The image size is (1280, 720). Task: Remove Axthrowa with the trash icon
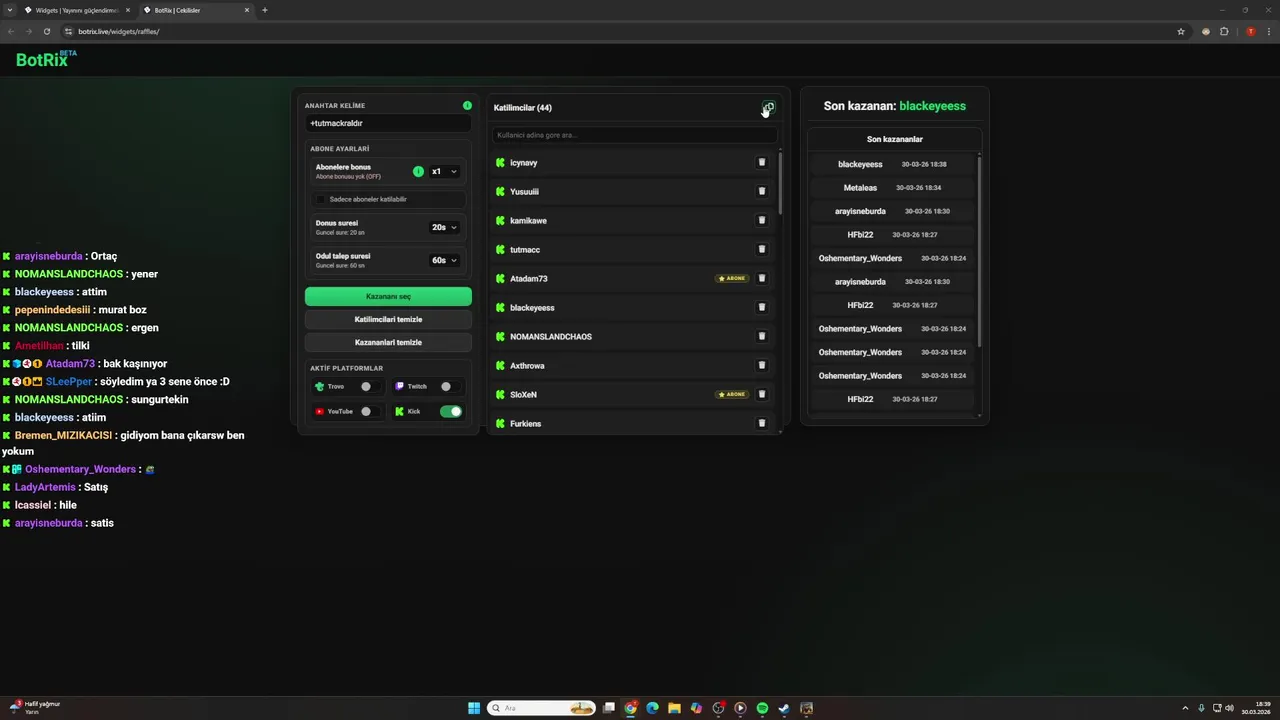coord(761,365)
